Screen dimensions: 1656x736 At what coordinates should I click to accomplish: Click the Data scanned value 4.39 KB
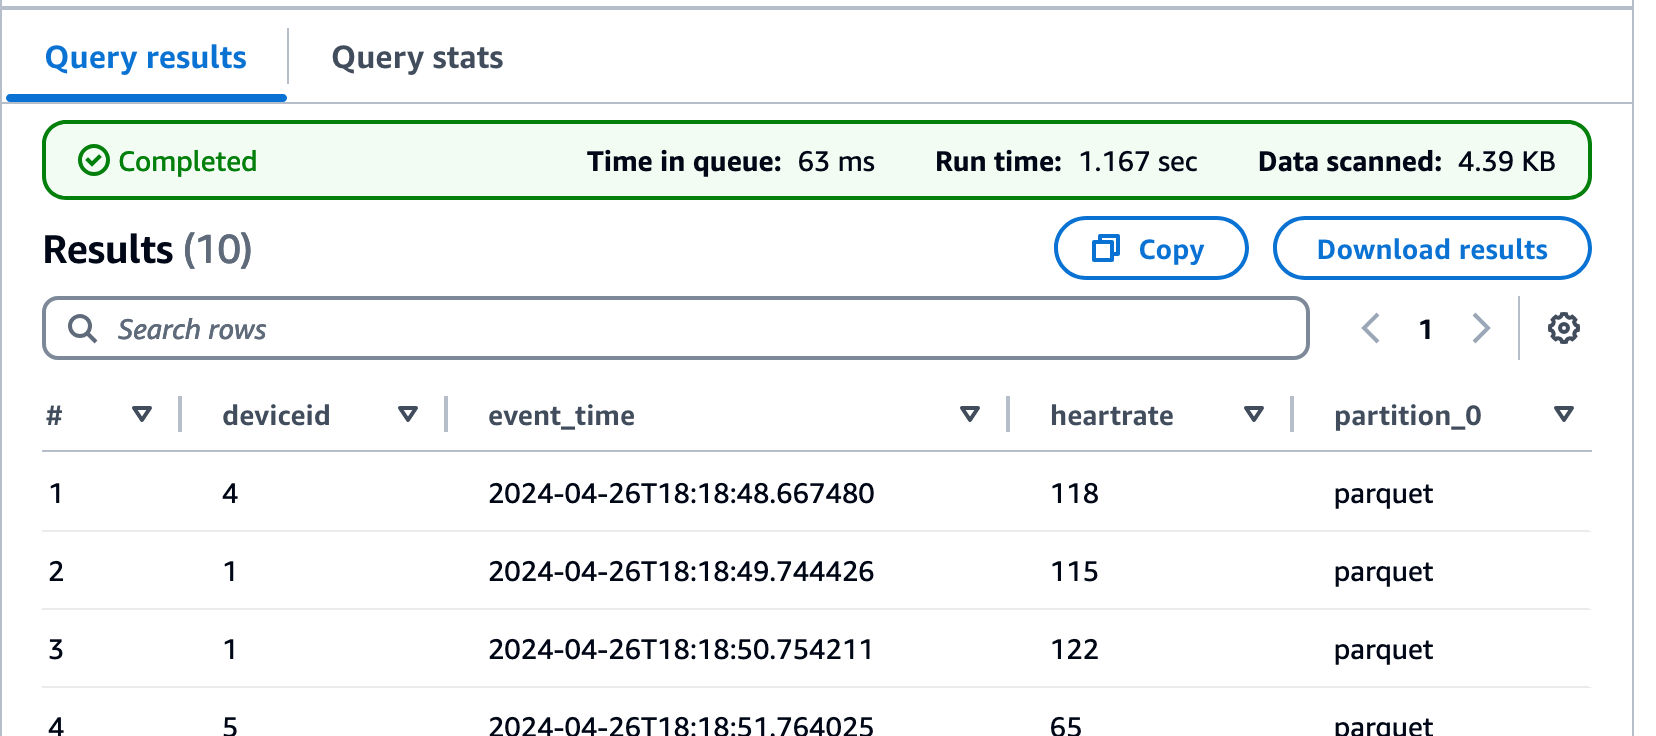point(1507,161)
